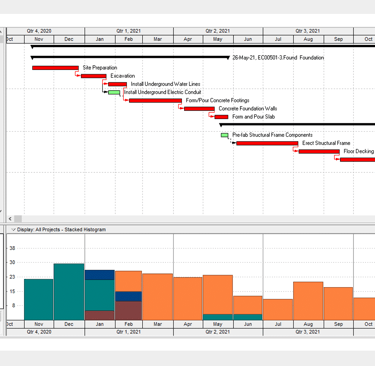
Task: Click the Form and Pour Slab label
Action: coord(253,117)
